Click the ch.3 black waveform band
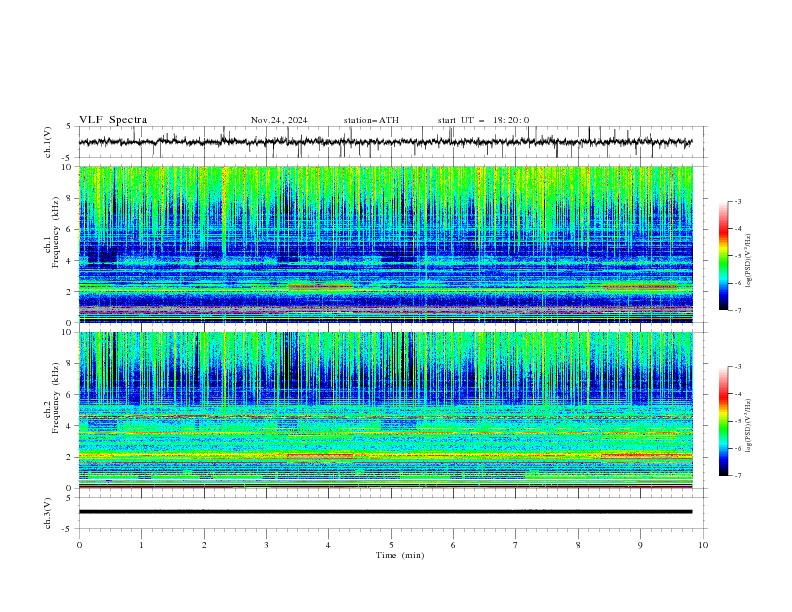Screen dimensions: 792x612 click(385, 512)
